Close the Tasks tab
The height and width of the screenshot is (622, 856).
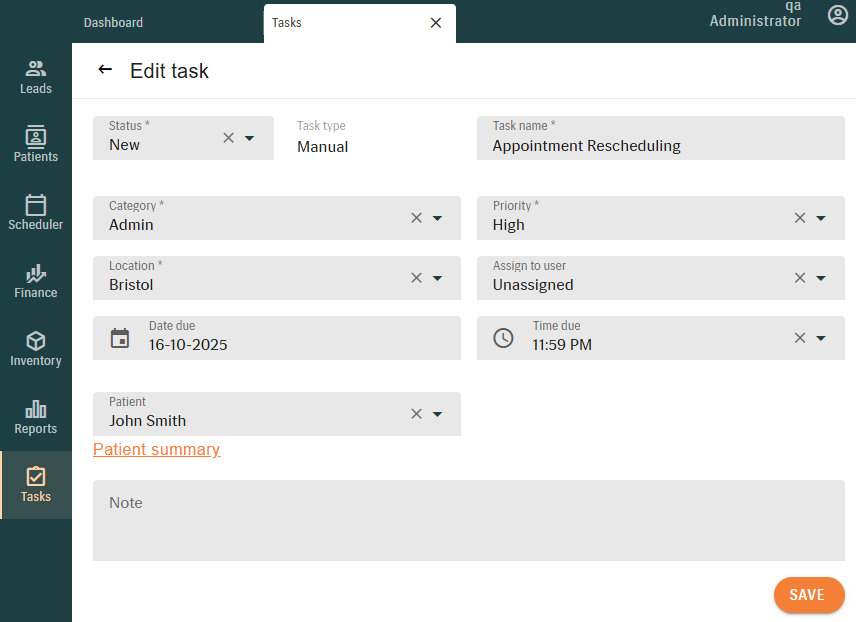coord(435,23)
